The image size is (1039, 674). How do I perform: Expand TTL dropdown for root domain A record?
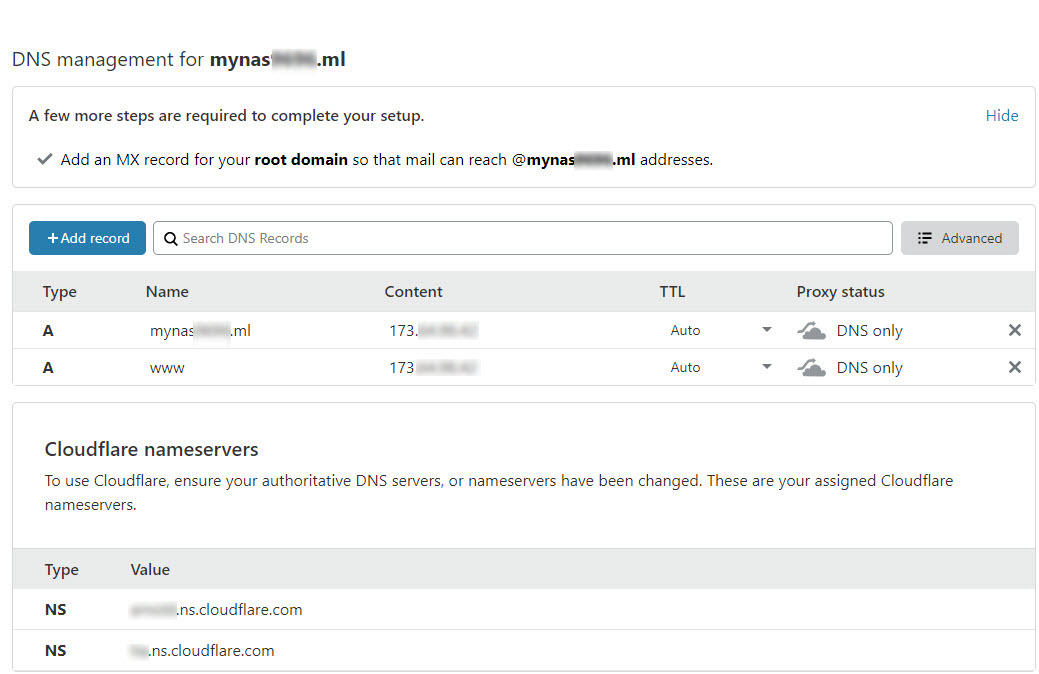[766, 329]
